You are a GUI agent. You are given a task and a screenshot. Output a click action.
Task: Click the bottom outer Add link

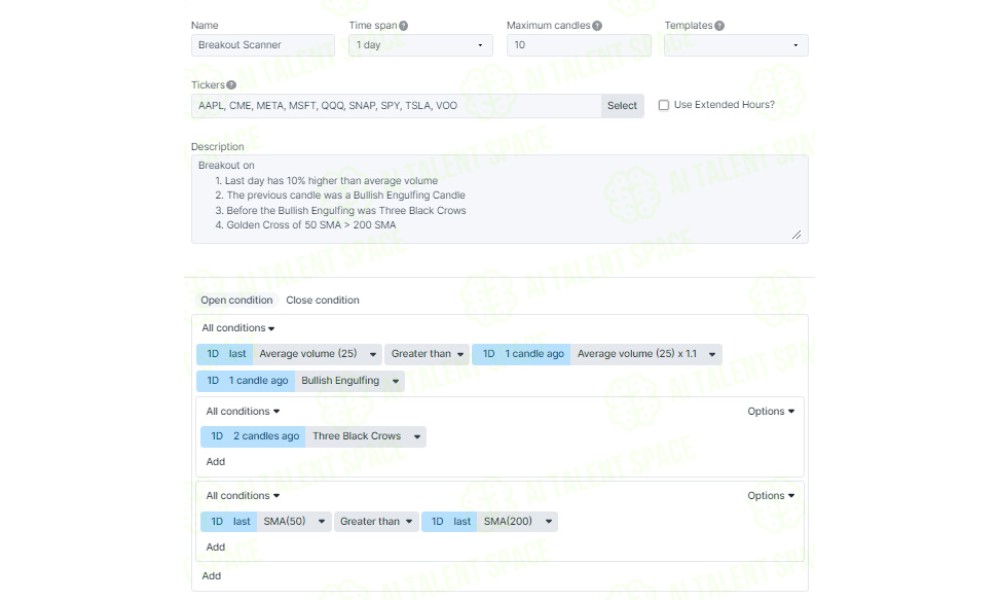tap(211, 576)
